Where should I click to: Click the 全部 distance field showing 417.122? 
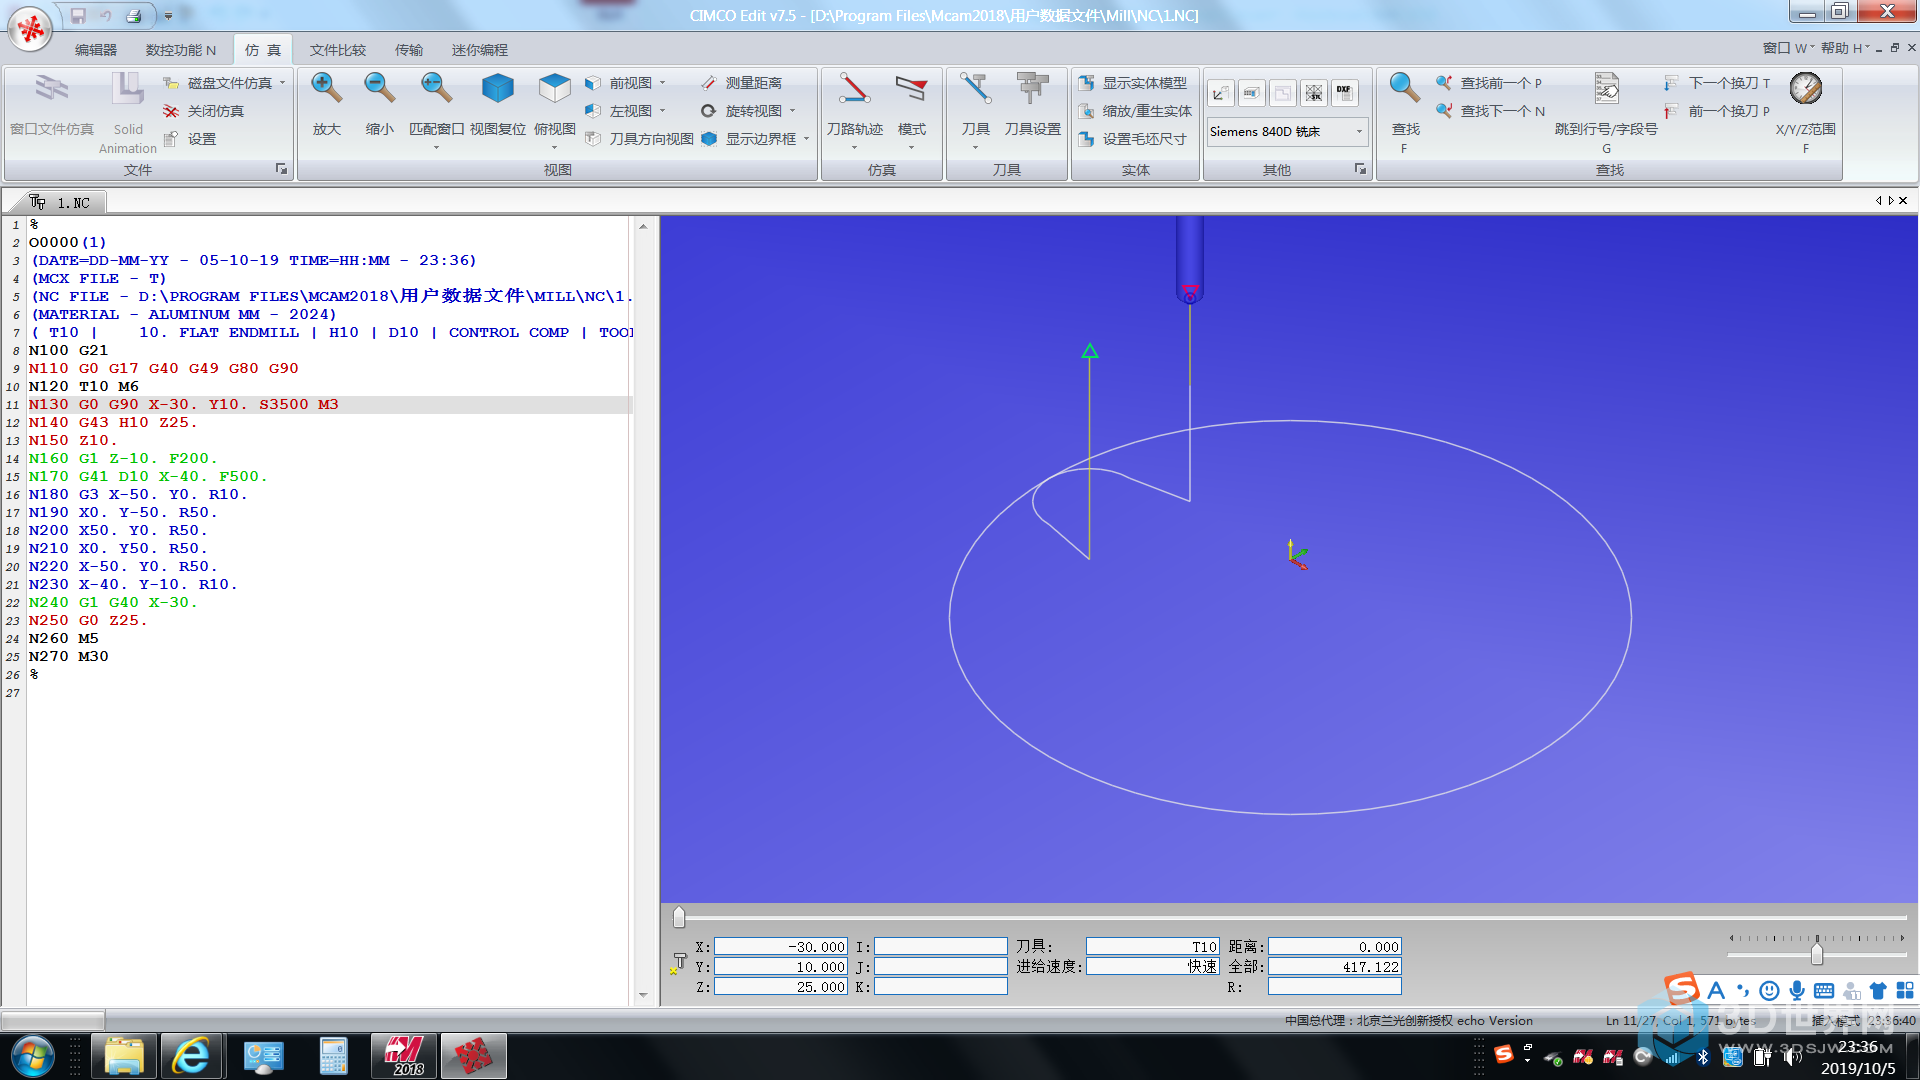click(1335, 967)
